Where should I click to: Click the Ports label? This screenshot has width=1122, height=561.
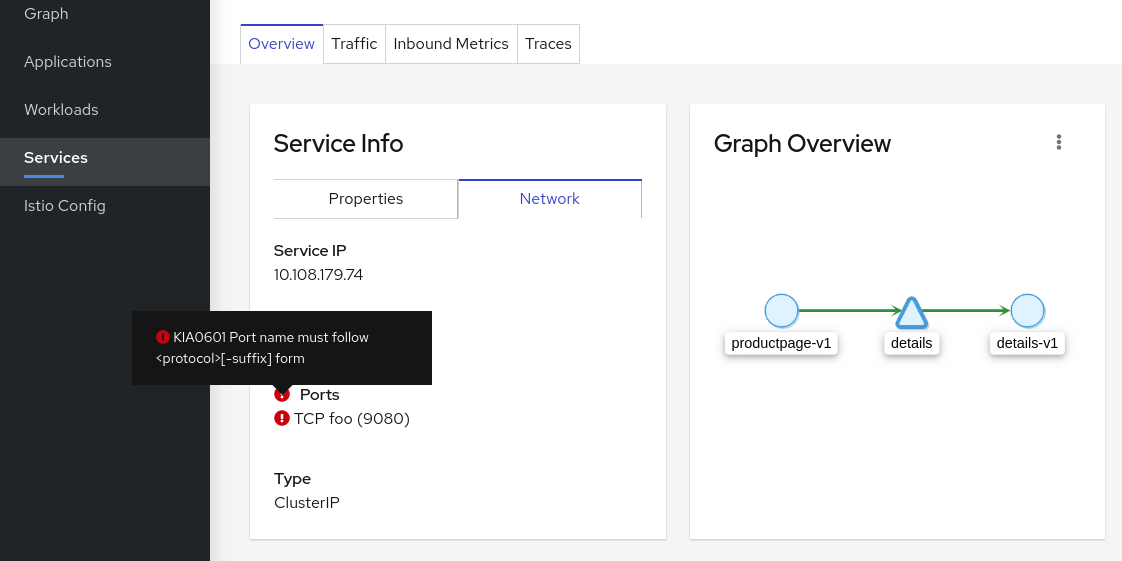click(320, 394)
